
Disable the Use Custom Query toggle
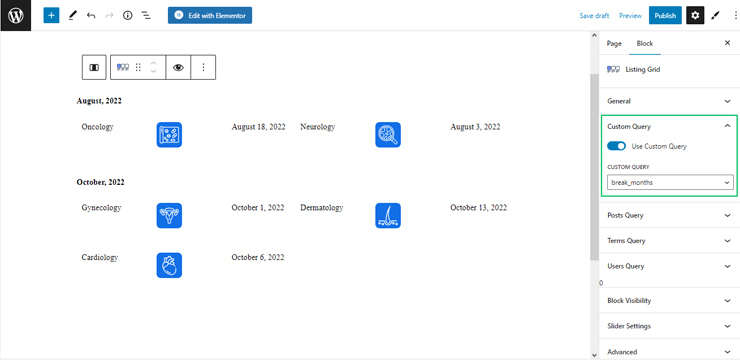point(616,146)
